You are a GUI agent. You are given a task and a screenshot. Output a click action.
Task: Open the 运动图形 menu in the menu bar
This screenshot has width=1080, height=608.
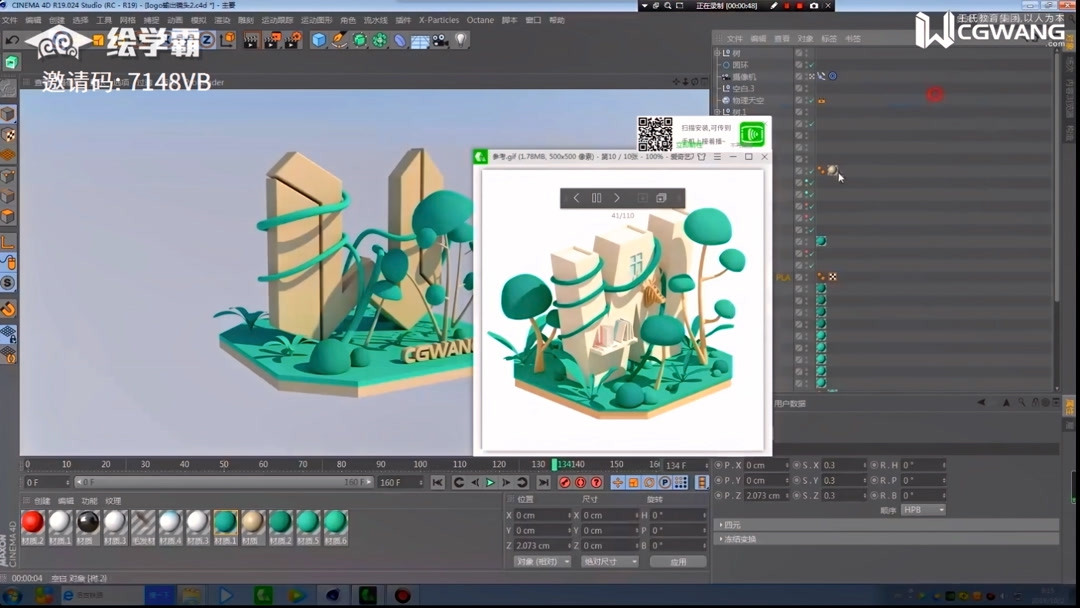pos(318,20)
